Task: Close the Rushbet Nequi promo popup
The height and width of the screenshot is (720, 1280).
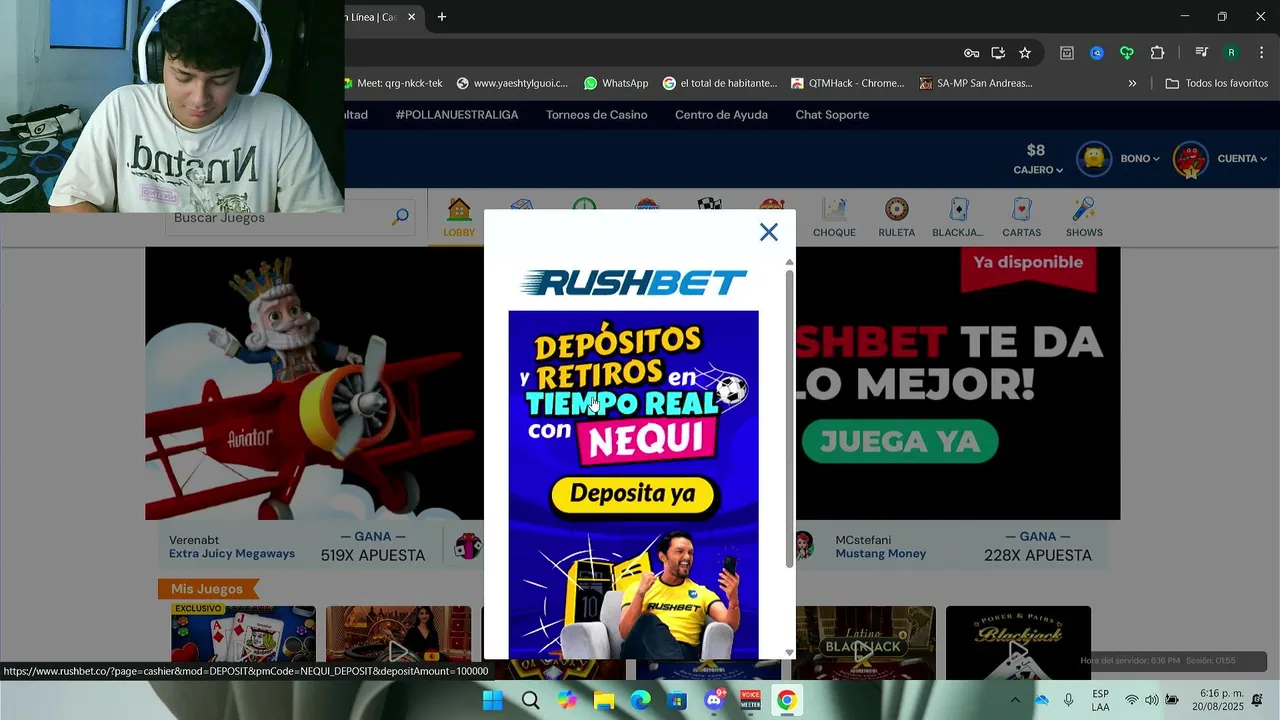Action: tap(768, 232)
